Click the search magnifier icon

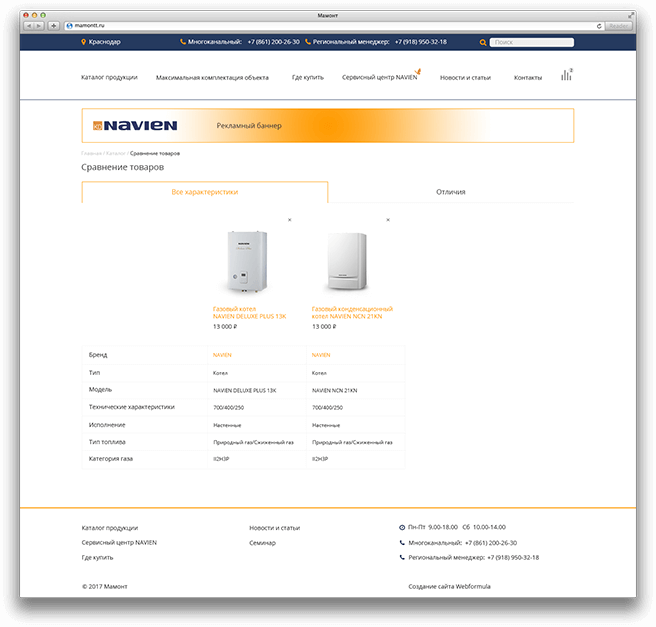point(483,42)
